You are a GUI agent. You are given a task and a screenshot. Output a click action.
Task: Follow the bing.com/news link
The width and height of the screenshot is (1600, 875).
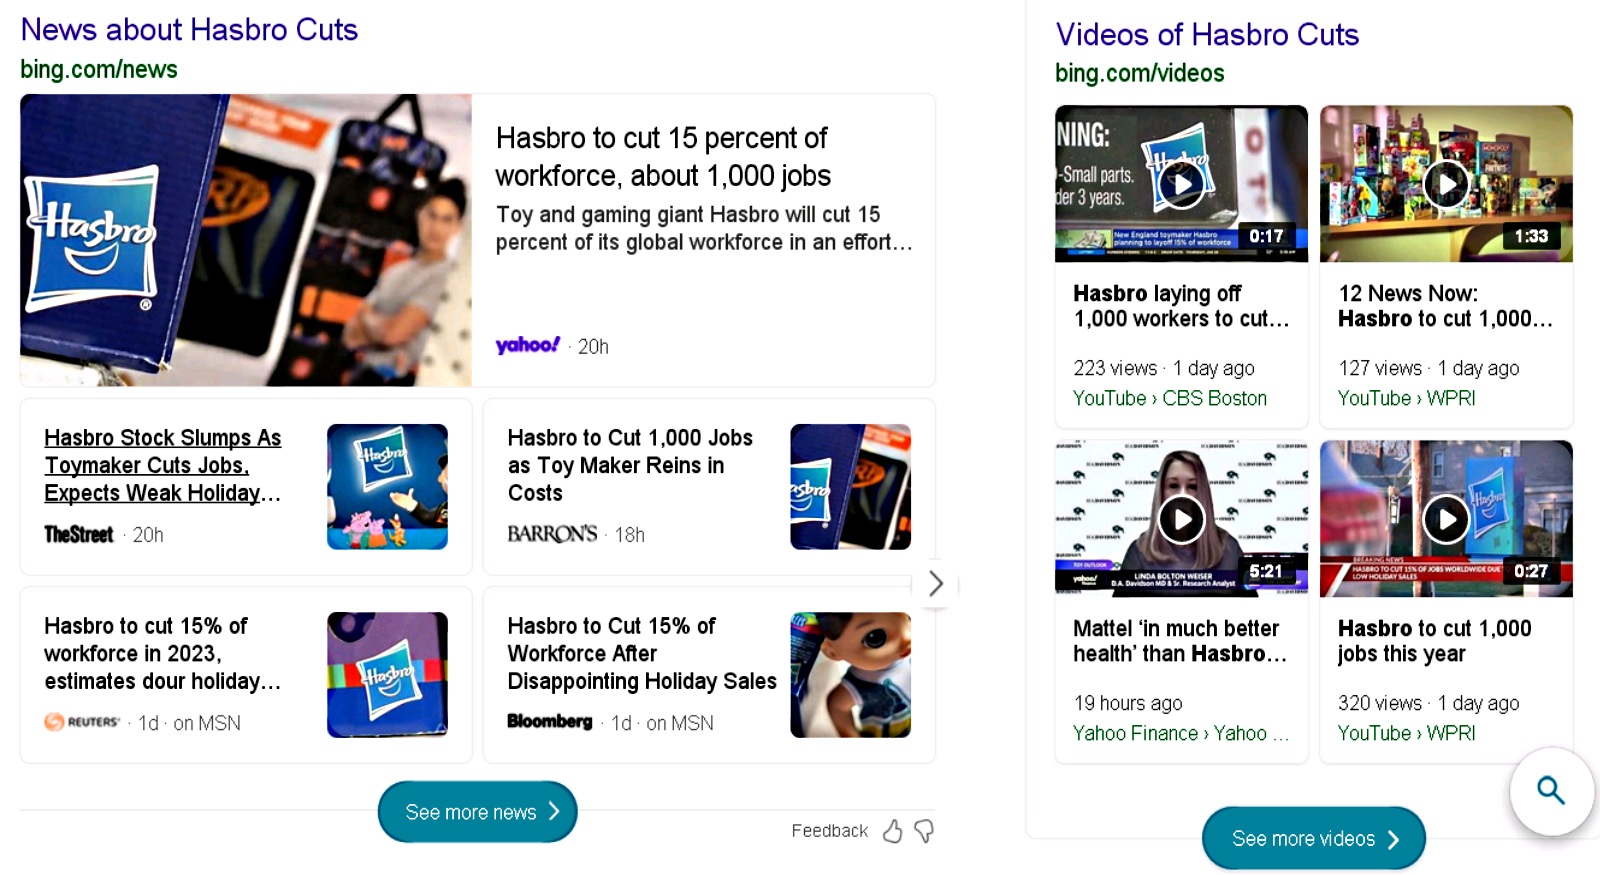point(99,69)
